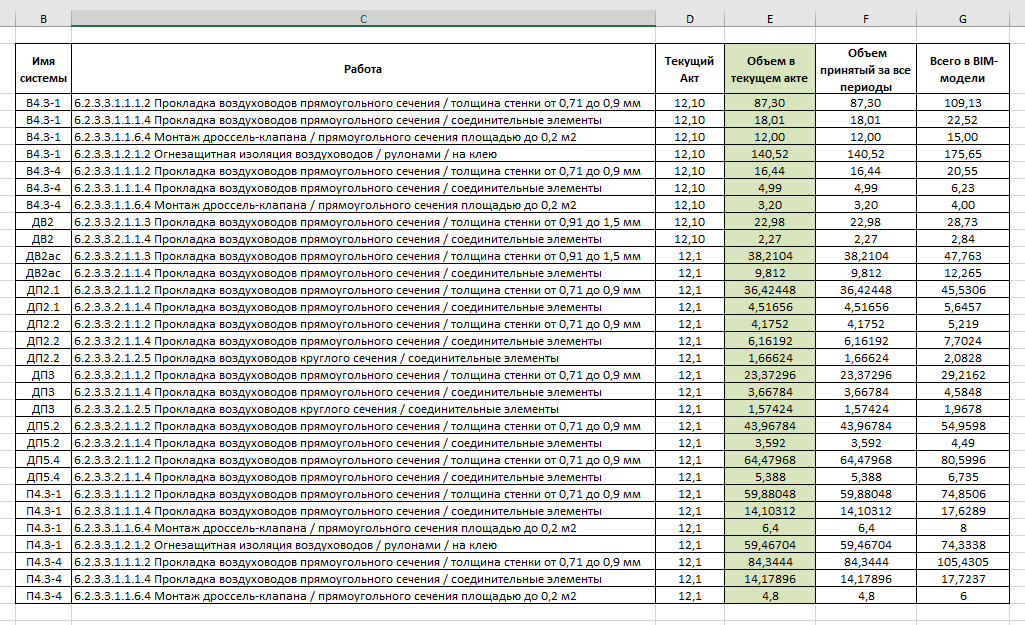
Task: Select cell with value 2,0828
Action: [x=963, y=358]
